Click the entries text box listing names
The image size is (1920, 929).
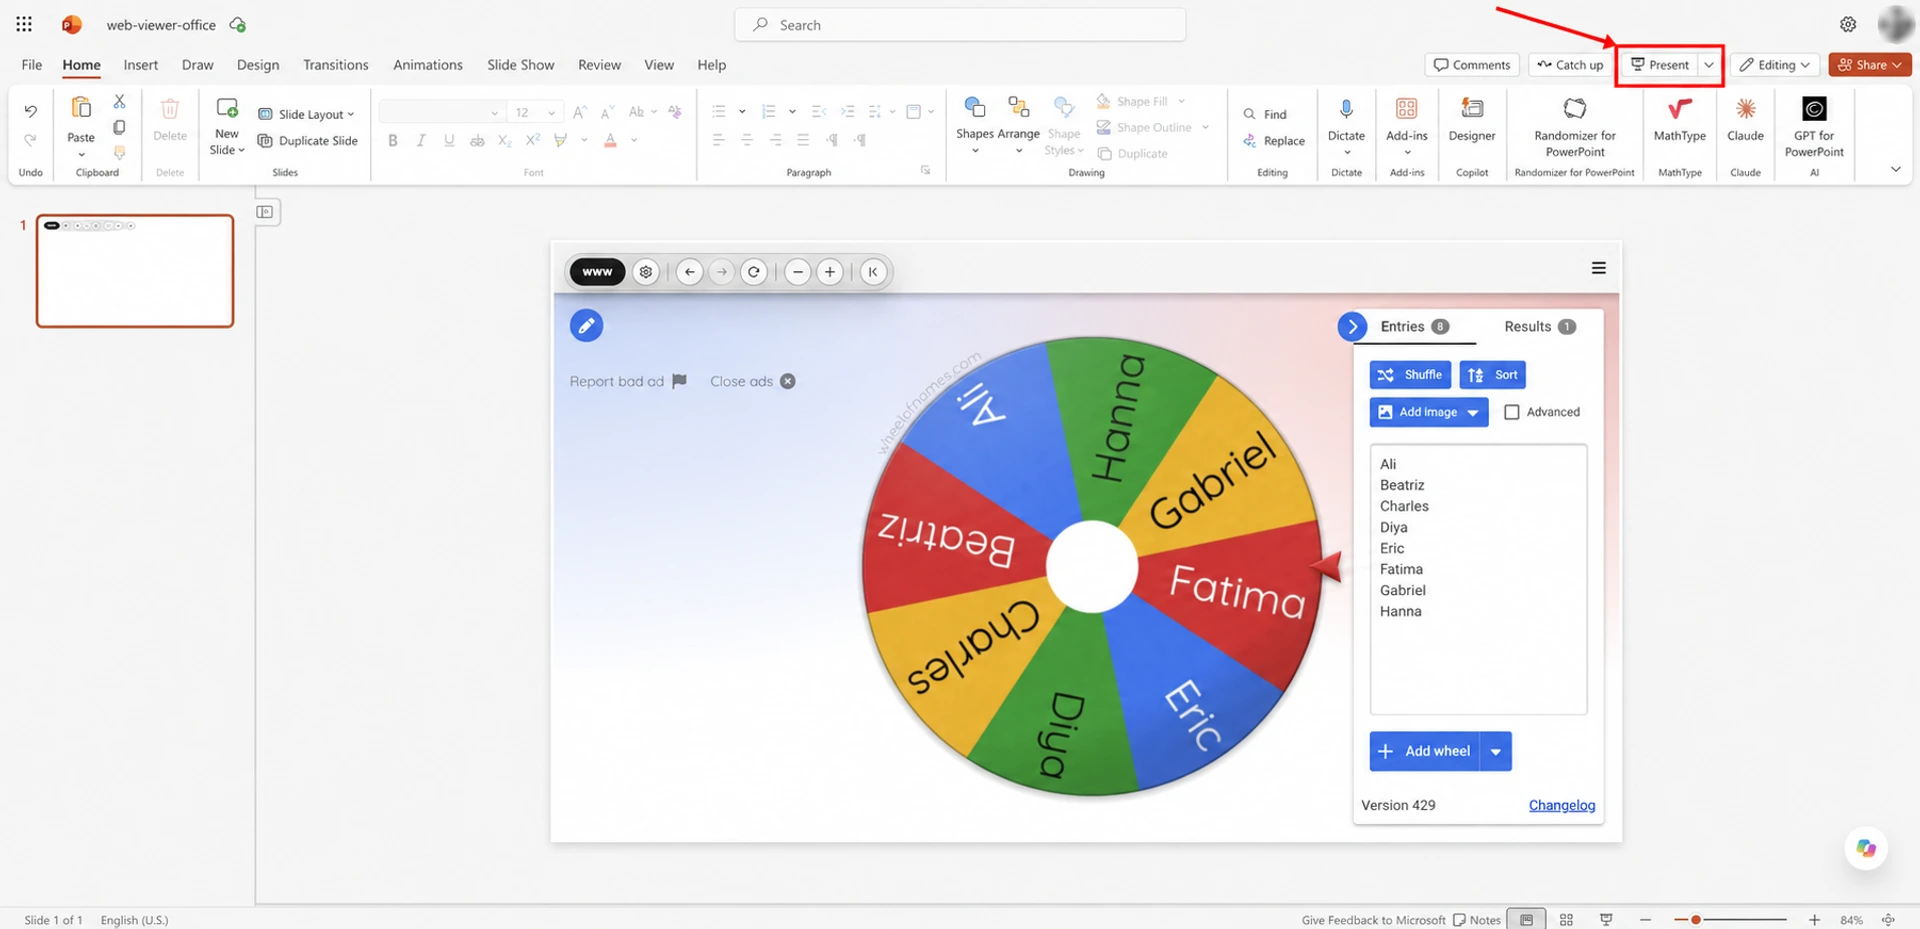click(1478, 579)
